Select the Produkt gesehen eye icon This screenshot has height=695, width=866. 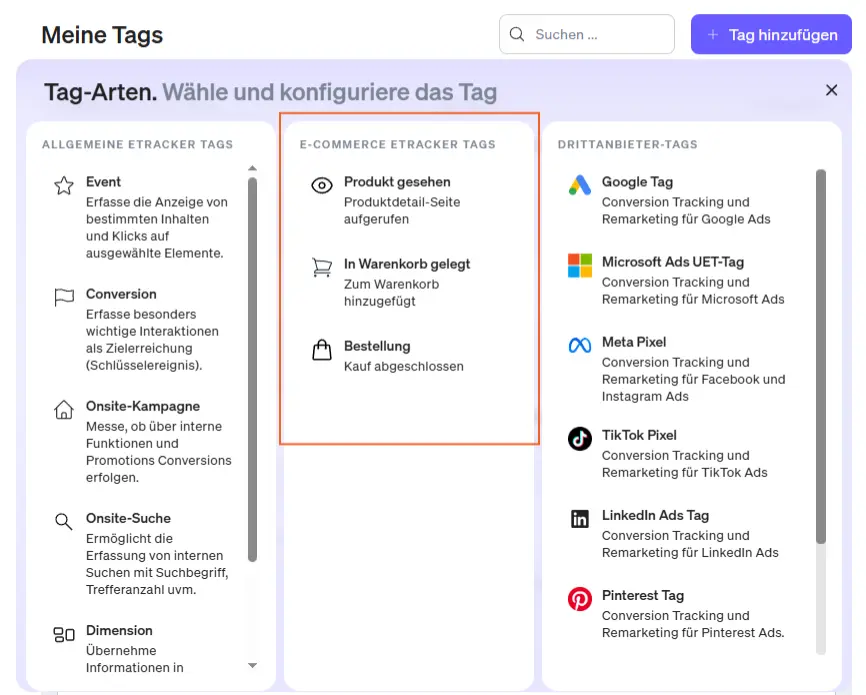coord(321,185)
